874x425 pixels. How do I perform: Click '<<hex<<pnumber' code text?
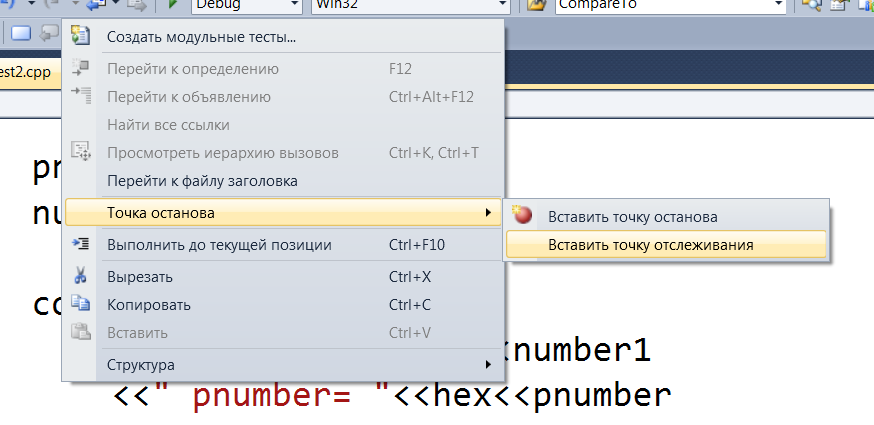532,395
